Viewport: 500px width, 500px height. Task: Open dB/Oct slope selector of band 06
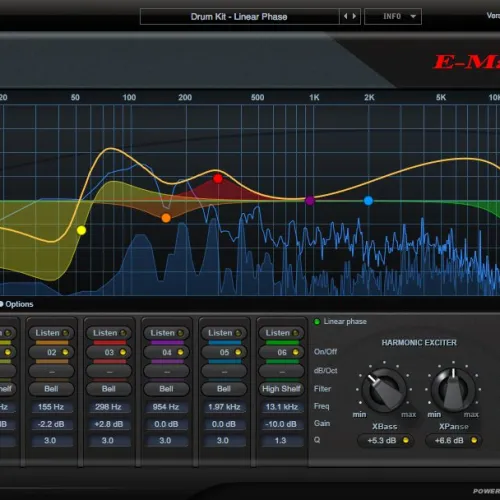[281, 371]
